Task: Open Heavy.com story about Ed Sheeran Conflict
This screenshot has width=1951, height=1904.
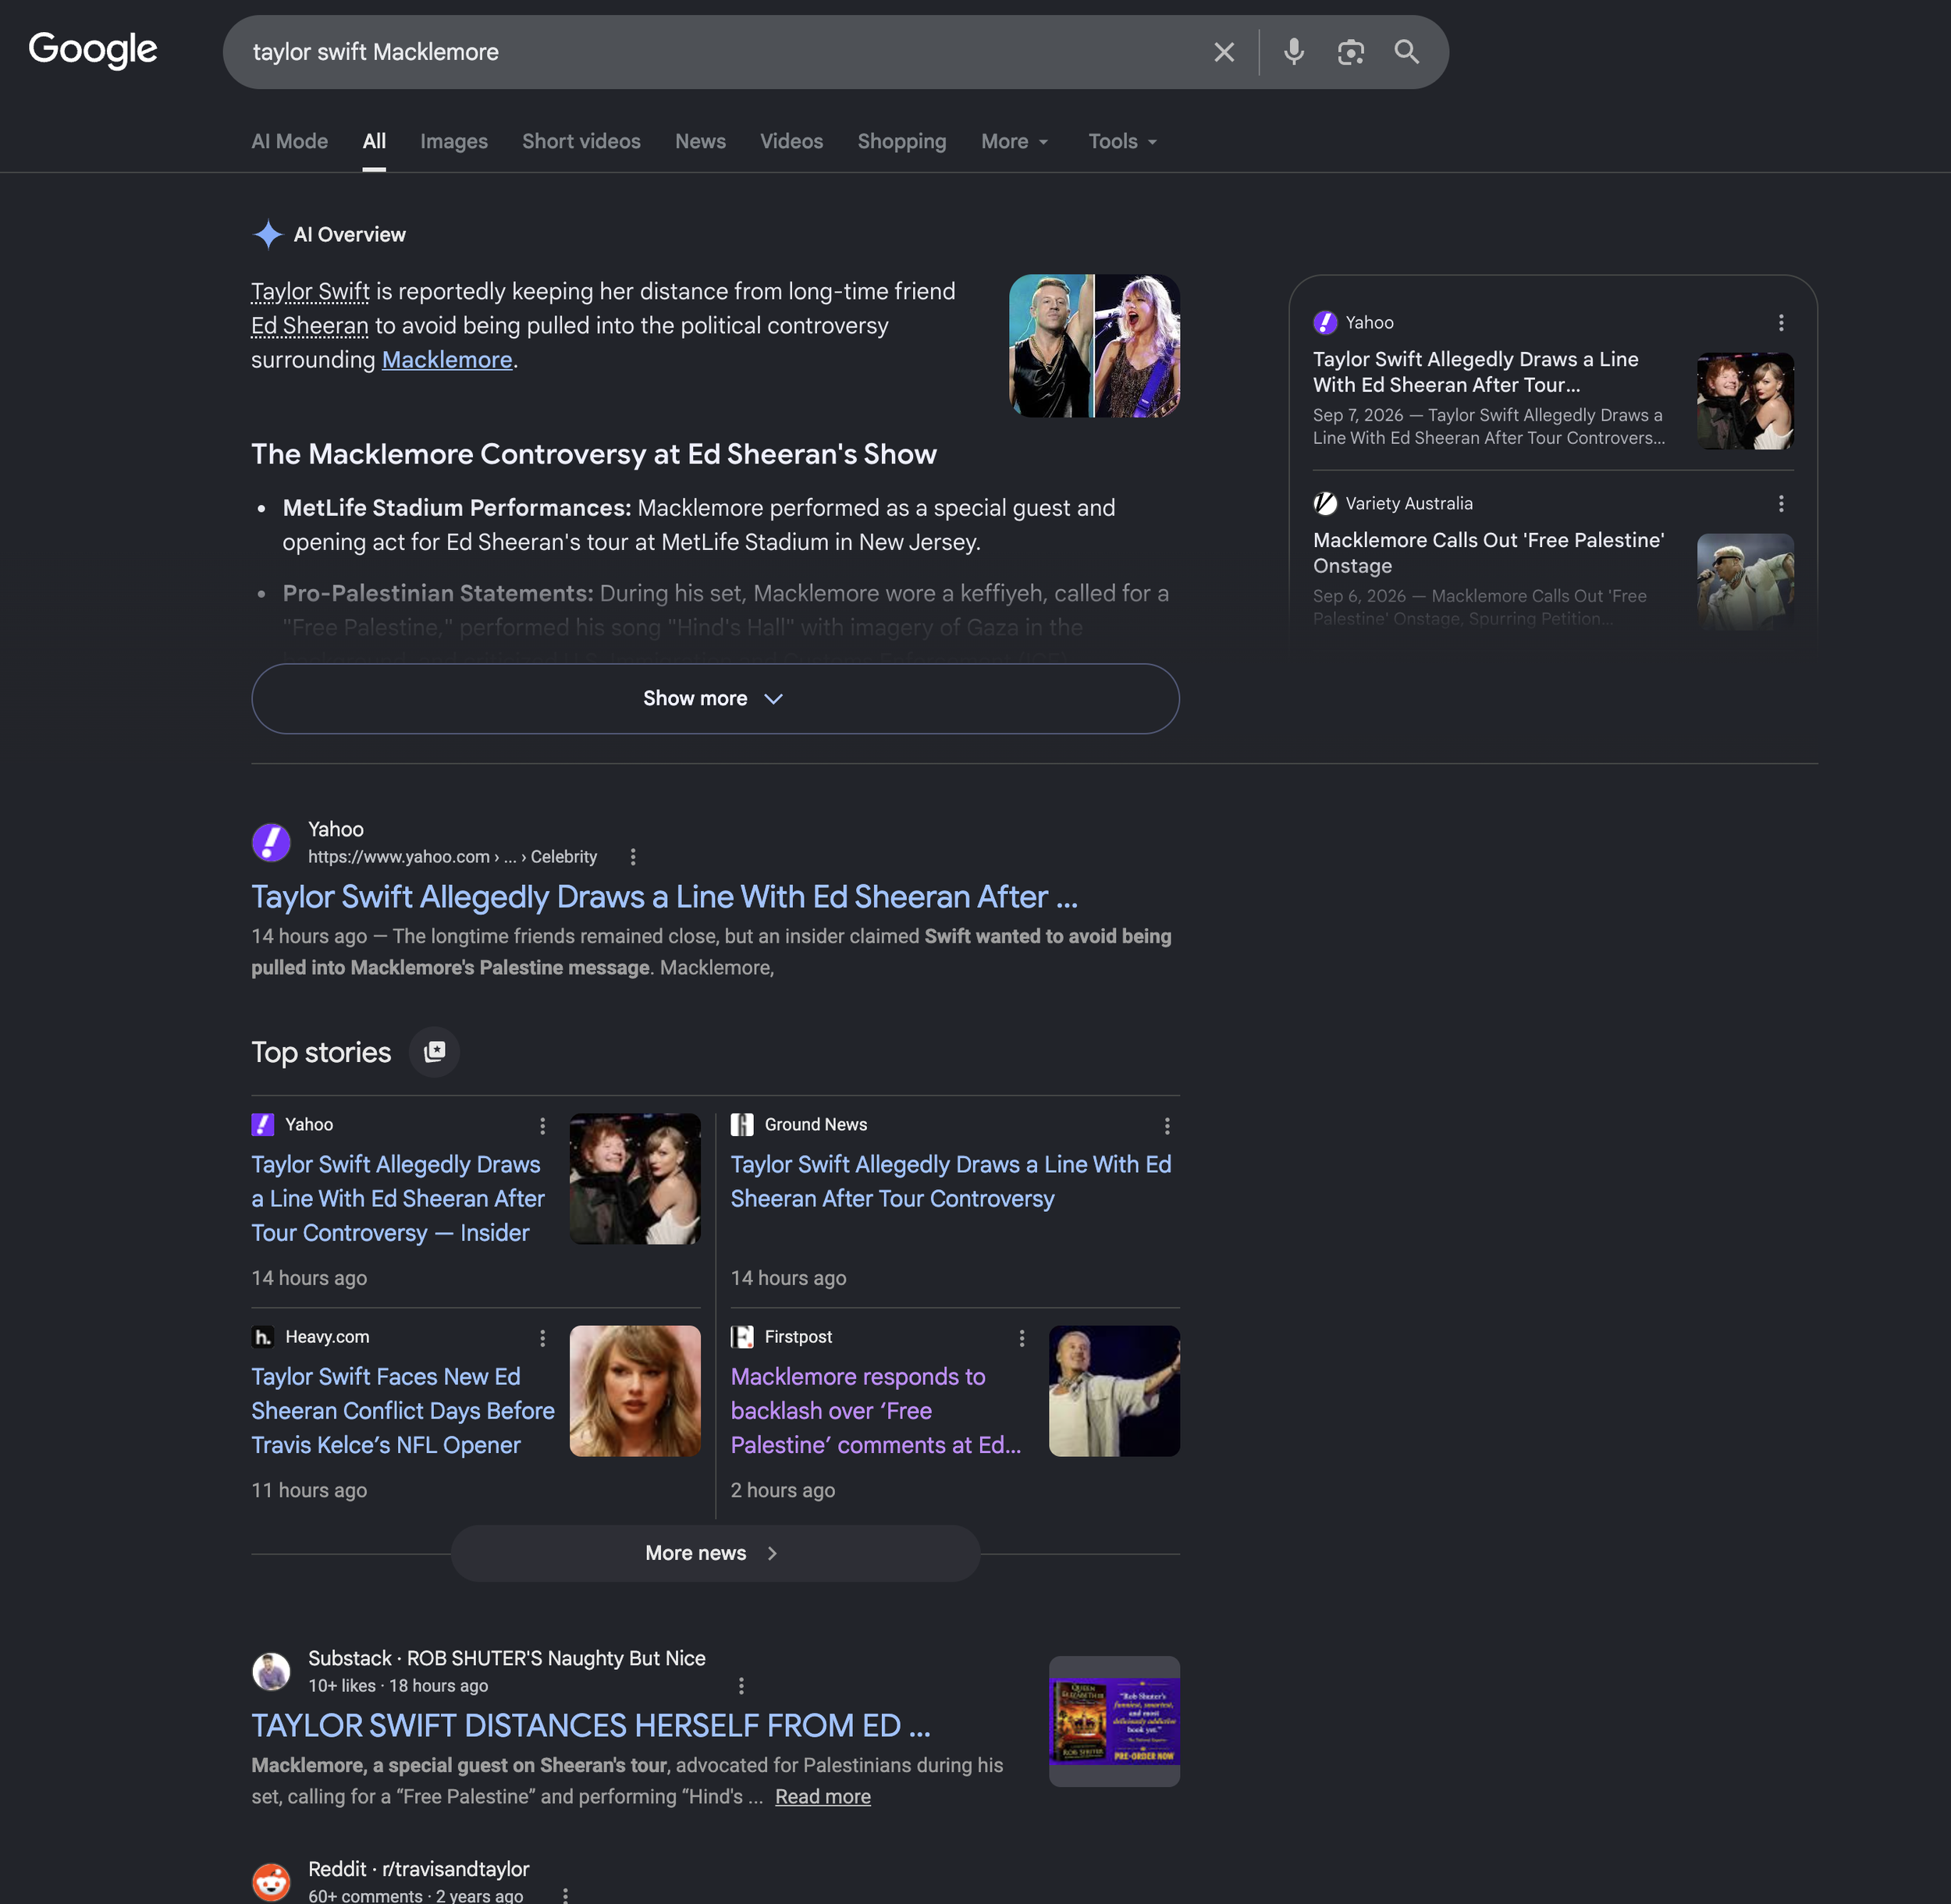Action: pyautogui.click(x=403, y=1411)
